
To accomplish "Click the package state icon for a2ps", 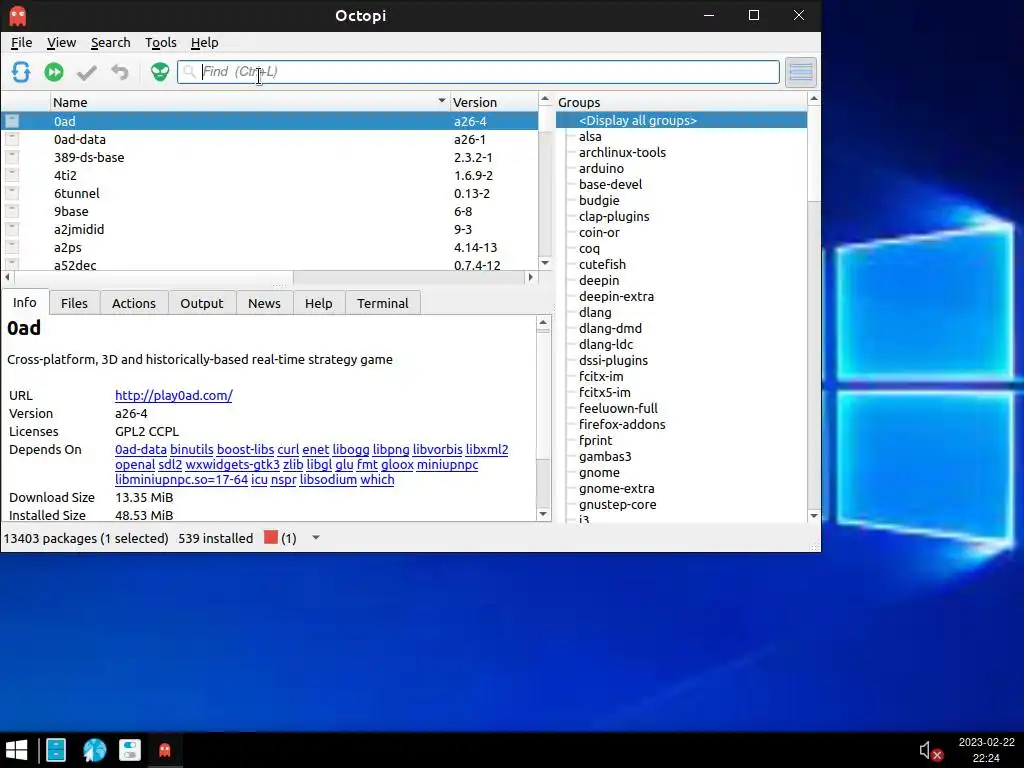I will 12,247.
